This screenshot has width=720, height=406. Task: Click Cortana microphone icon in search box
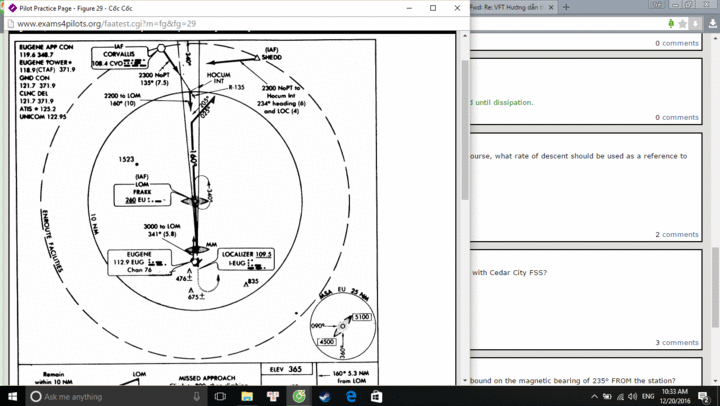(x=197, y=396)
